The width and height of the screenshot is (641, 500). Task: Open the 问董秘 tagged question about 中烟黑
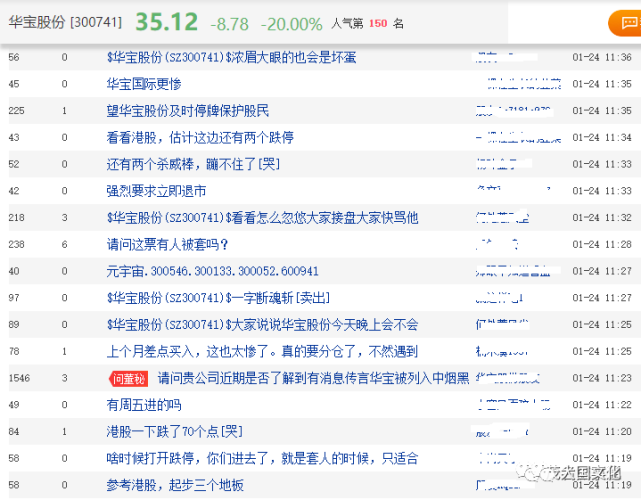tap(313, 378)
